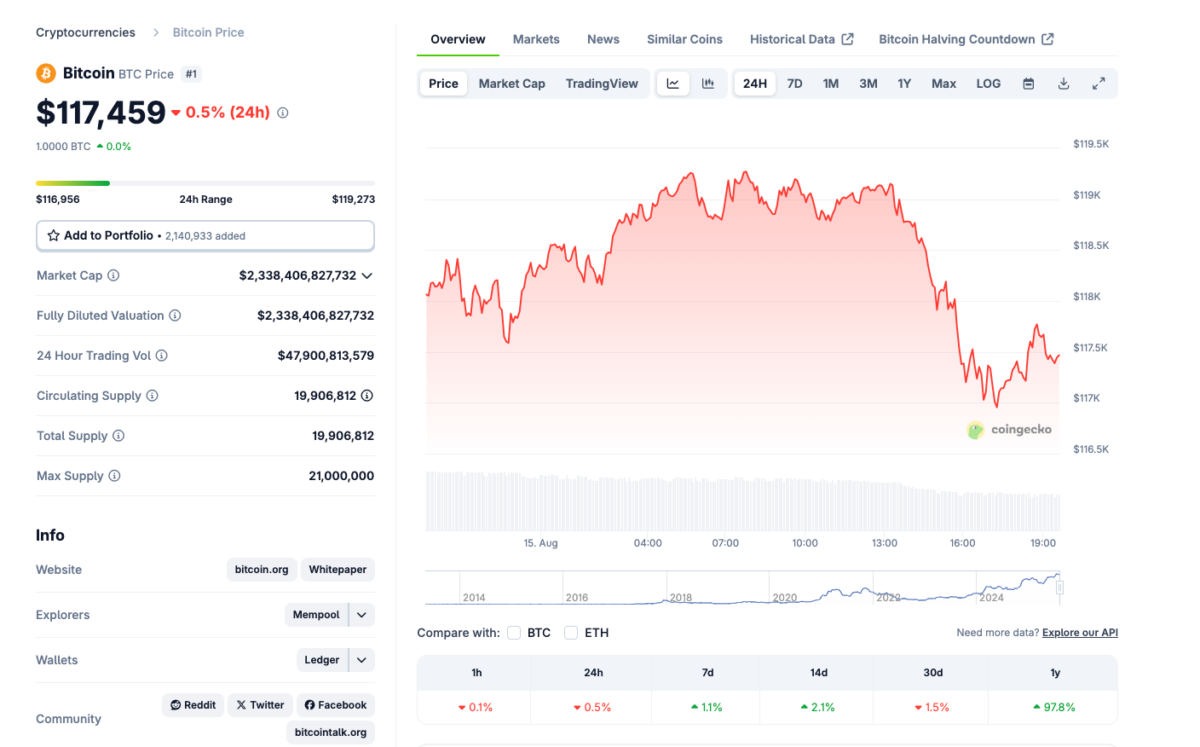Switch chart to TradingView
This screenshot has width=1200, height=747.
click(602, 84)
